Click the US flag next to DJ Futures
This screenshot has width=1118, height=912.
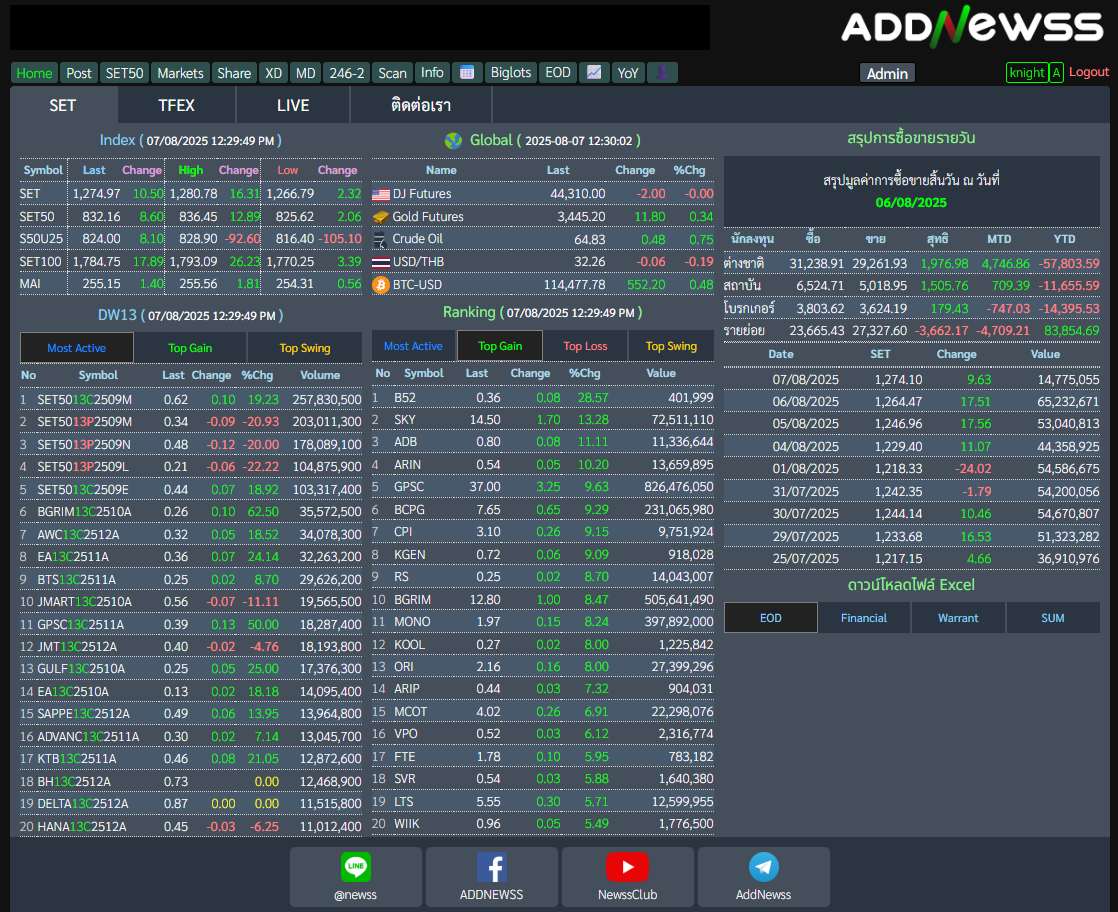click(x=381, y=194)
